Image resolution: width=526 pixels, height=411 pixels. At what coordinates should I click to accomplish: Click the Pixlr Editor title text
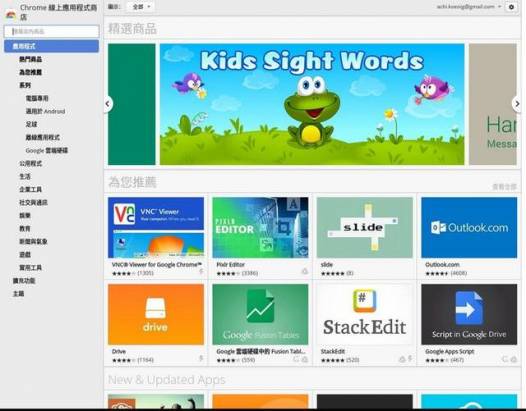[231, 265]
